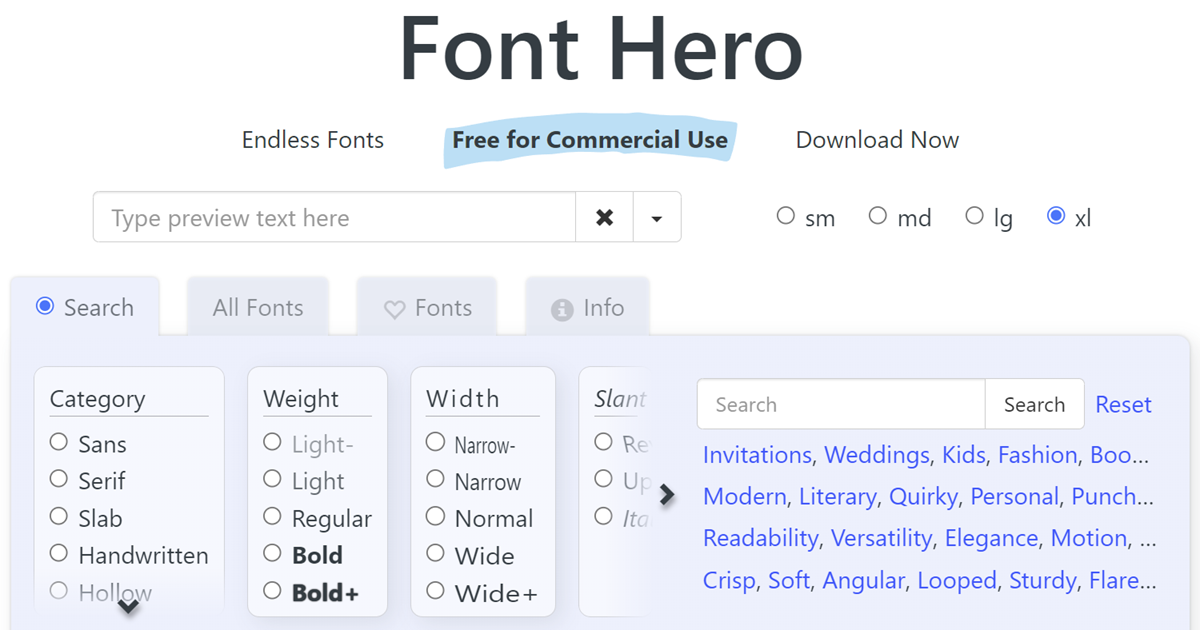Clear the preview text using the X icon
The image size is (1200, 630).
coord(604,217)
